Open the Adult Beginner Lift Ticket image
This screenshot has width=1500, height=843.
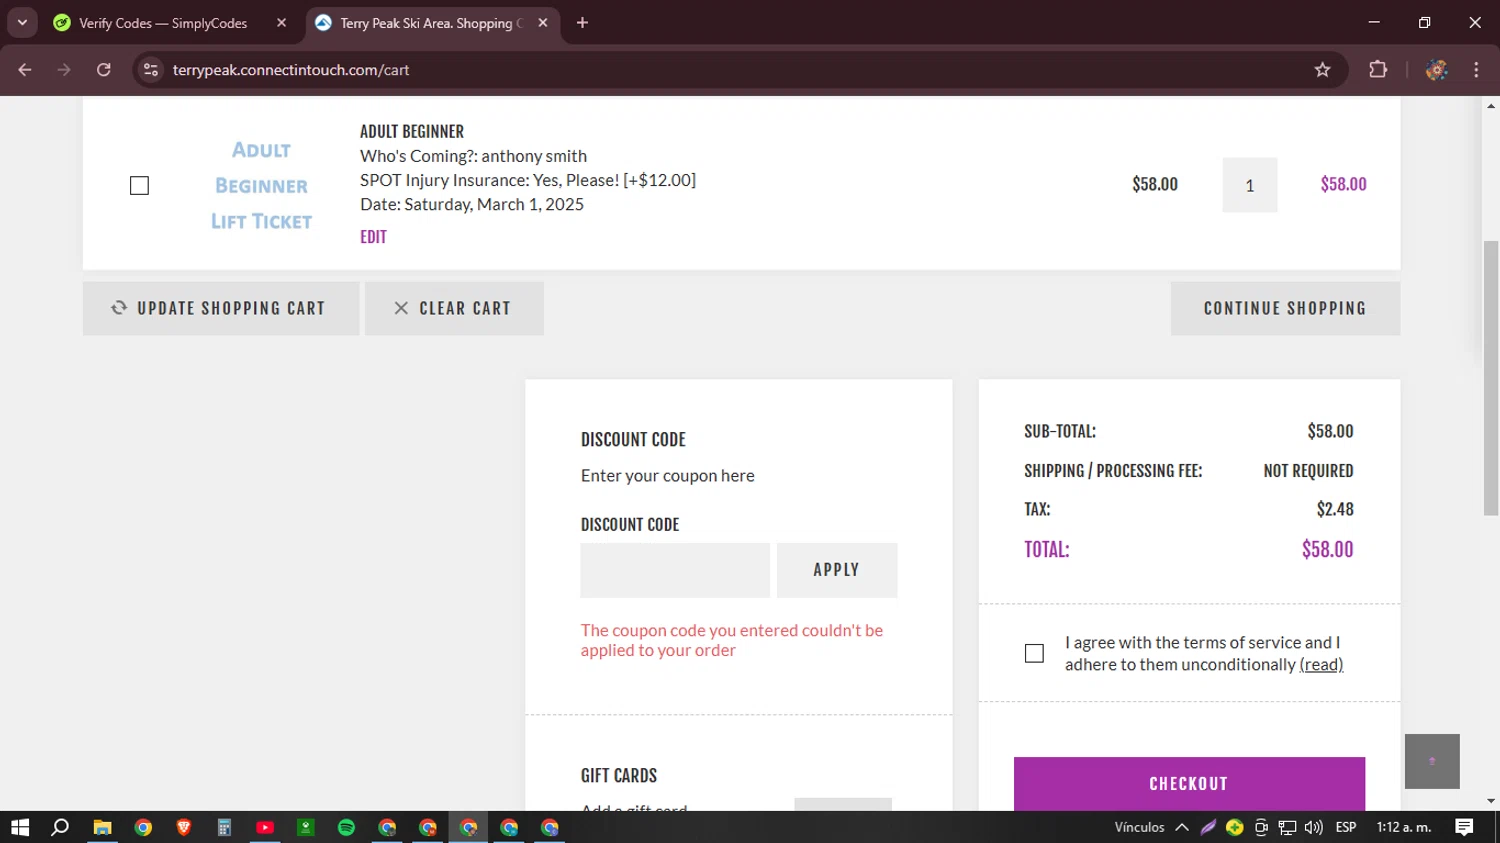tap(261, 186)
